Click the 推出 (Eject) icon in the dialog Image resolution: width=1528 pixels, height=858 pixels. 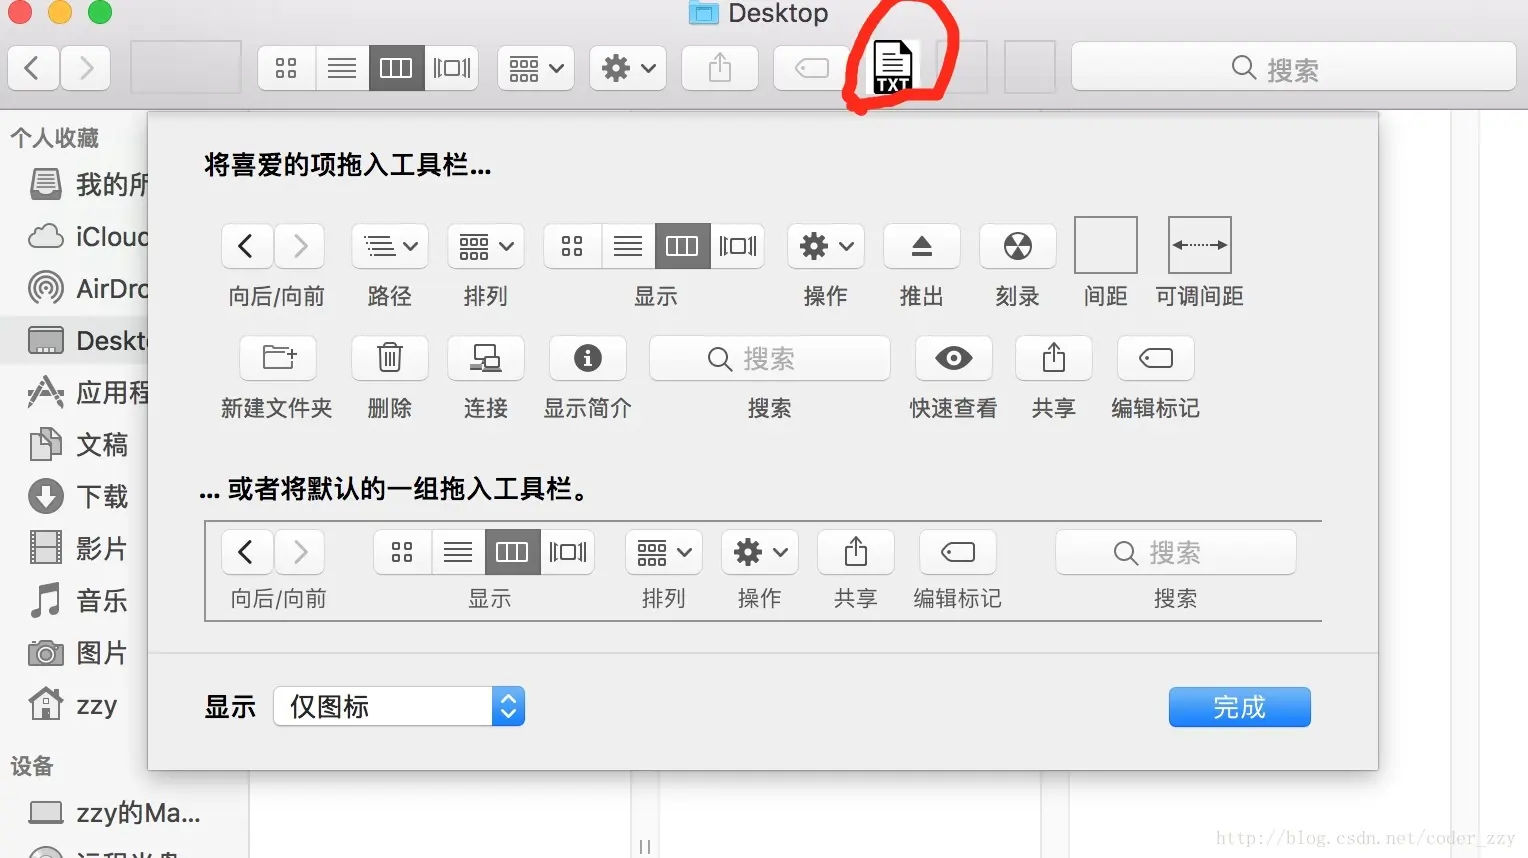pyautogui.click(x=921, y=246)
